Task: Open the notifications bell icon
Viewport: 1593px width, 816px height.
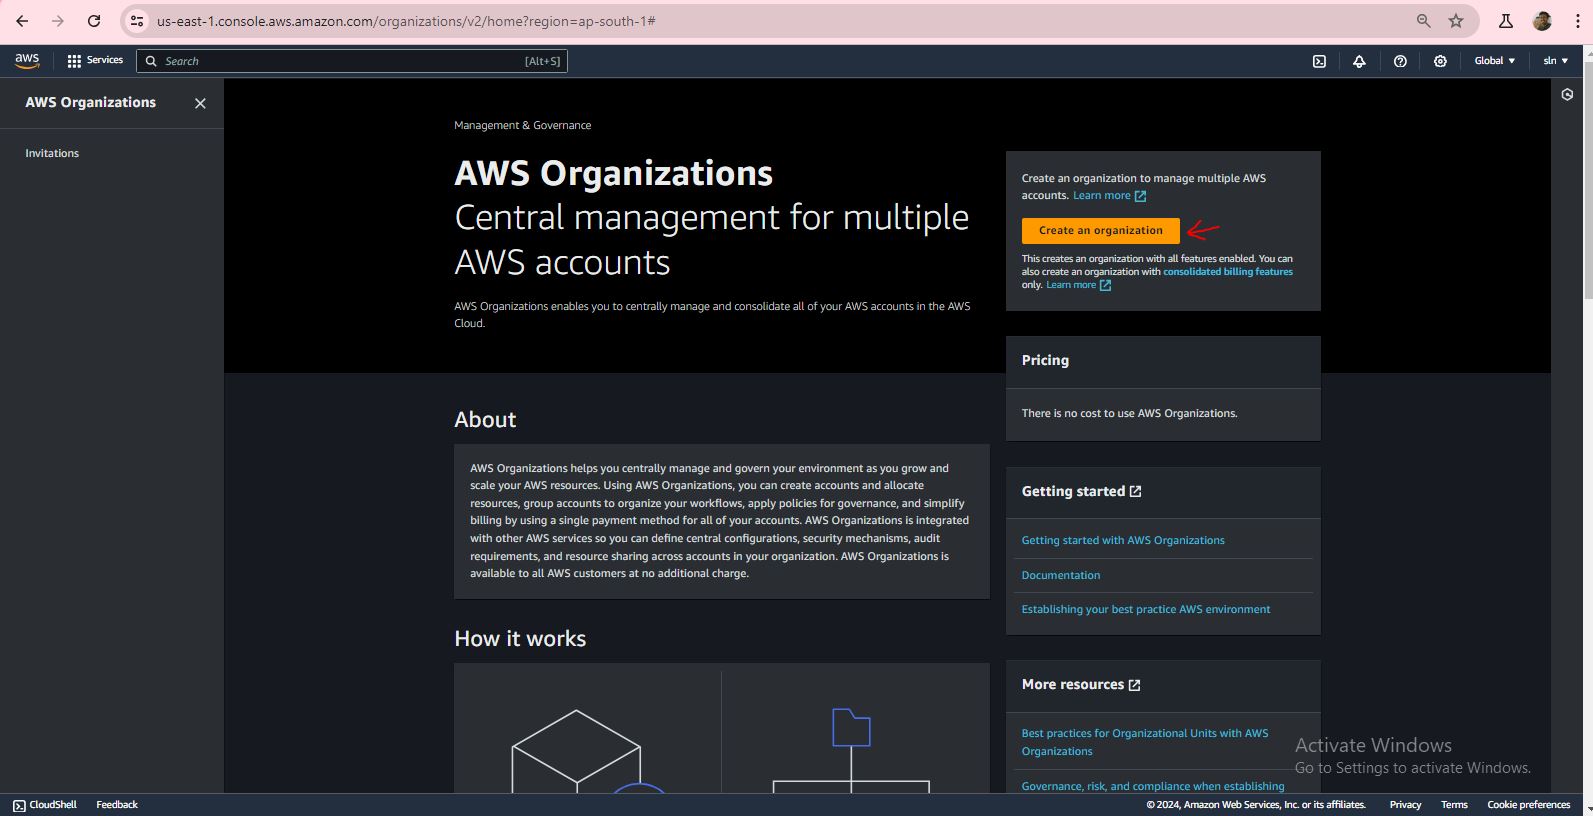Action: point(1359,61)
